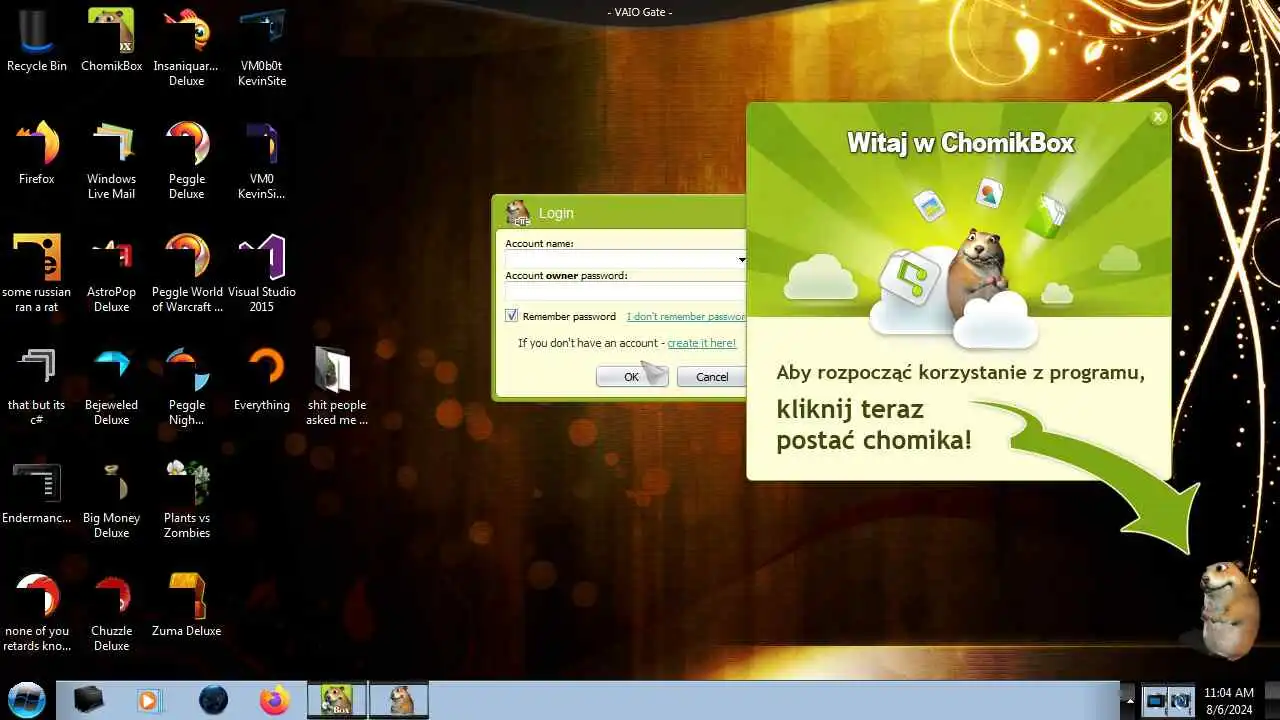Launch Plants vs Zombies from desktop
Screen dimensions: 1280x720
(187, 500)
